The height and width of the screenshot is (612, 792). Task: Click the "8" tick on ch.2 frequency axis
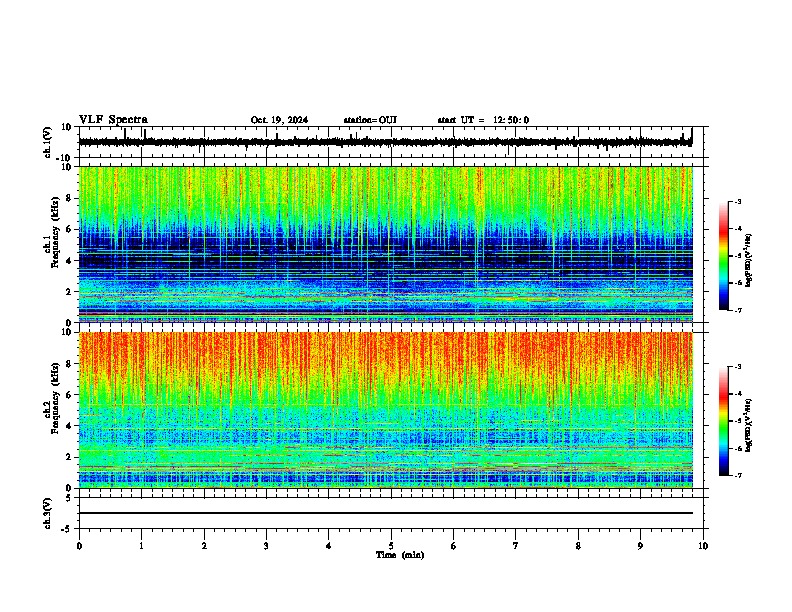(x=70, y=364)
